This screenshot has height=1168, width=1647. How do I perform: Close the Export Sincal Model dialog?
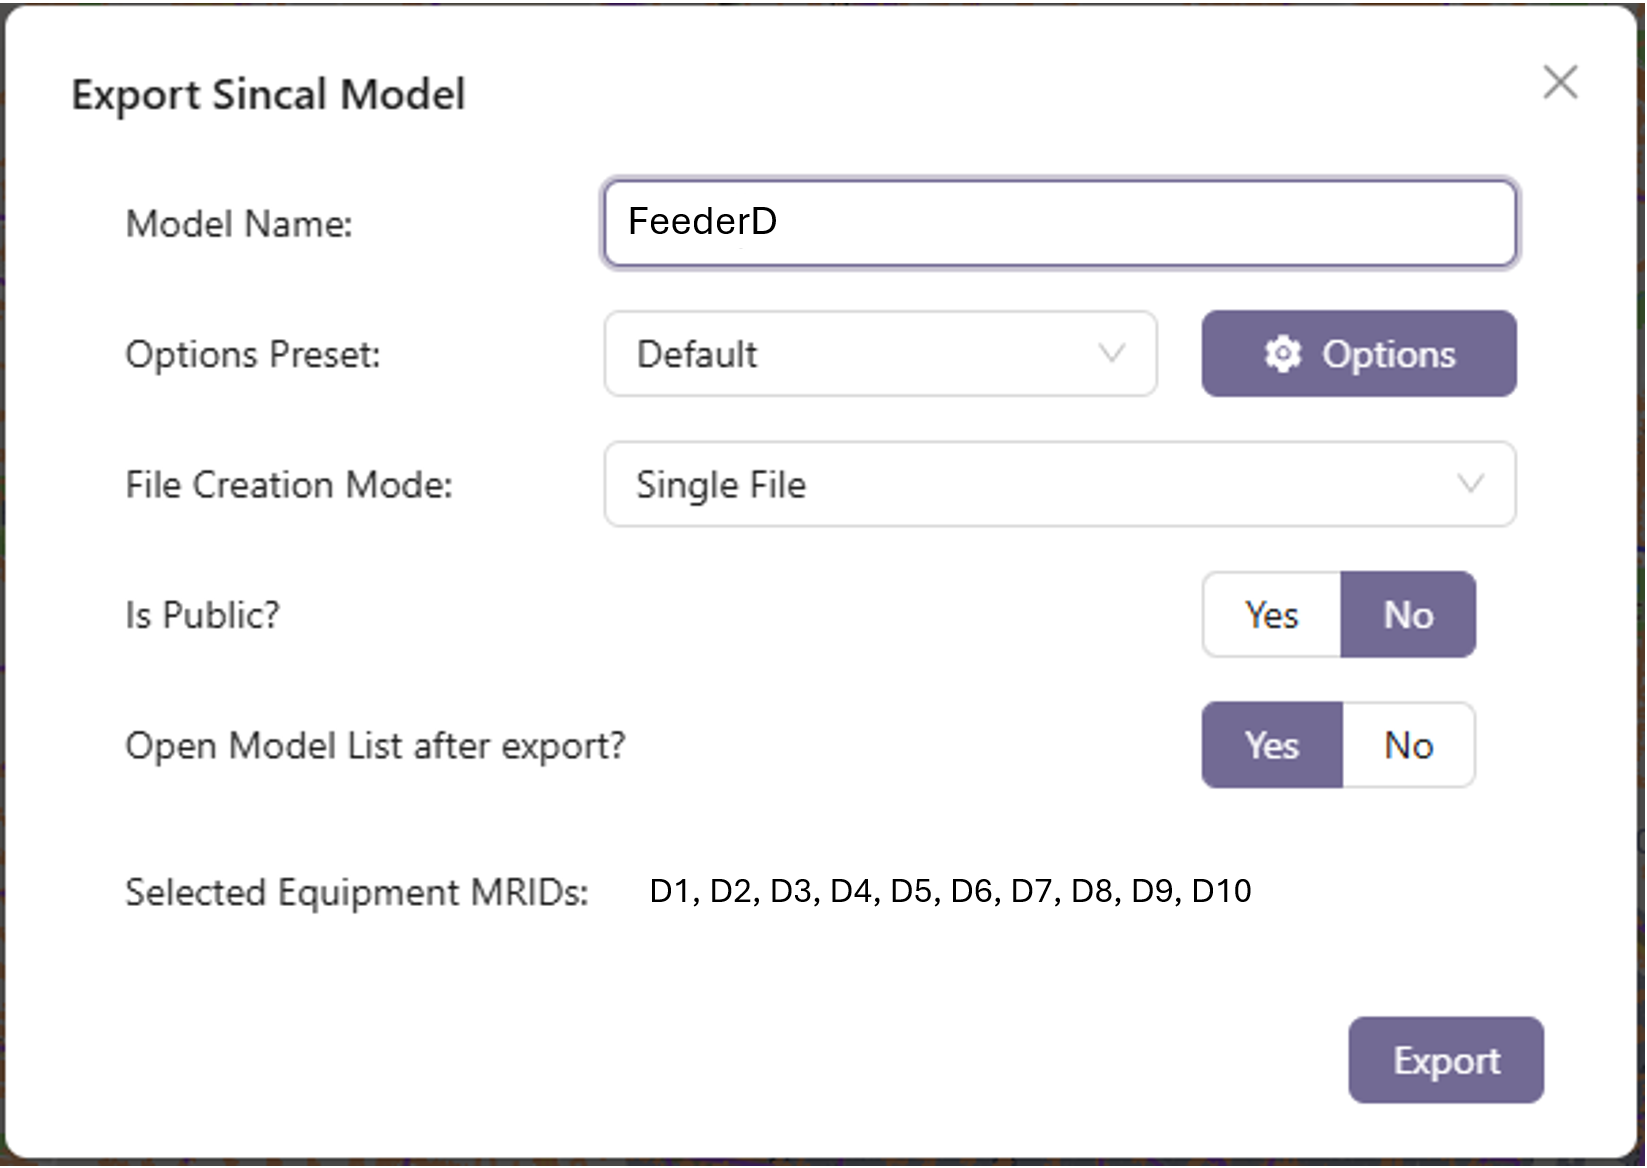pos(1559,82)
